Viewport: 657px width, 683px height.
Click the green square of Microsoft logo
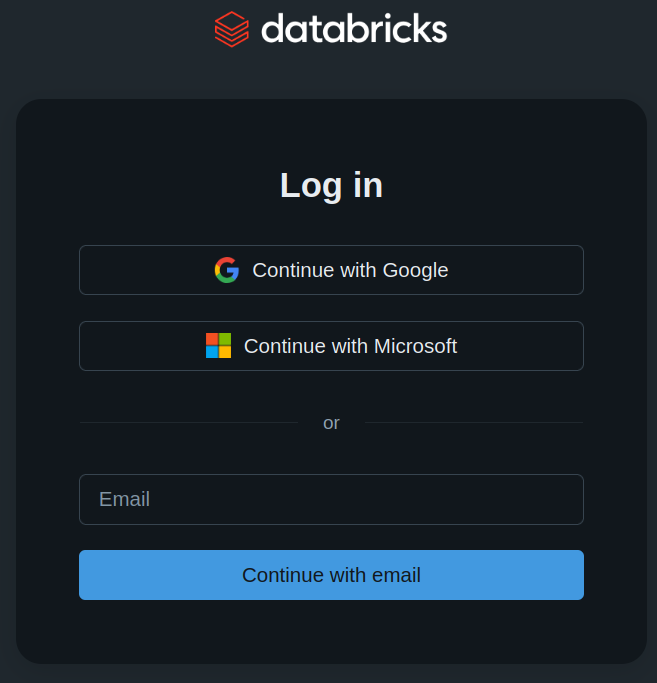pyautogui.click(x=225, y=340)
